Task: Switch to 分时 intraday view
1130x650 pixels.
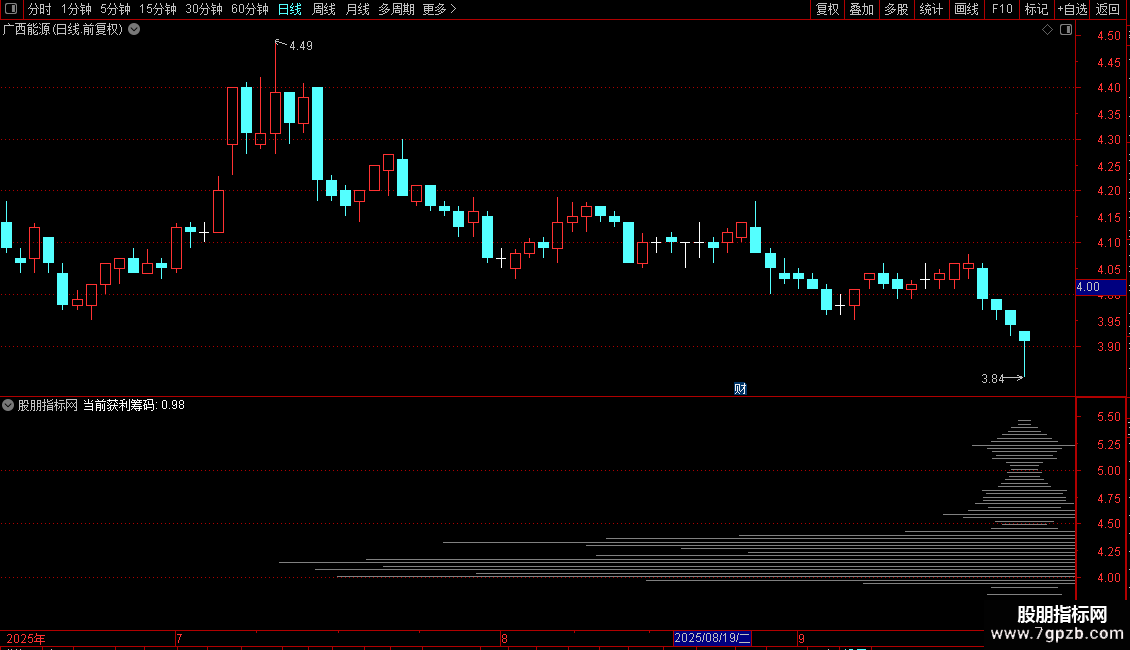Action: click(40, 9)
